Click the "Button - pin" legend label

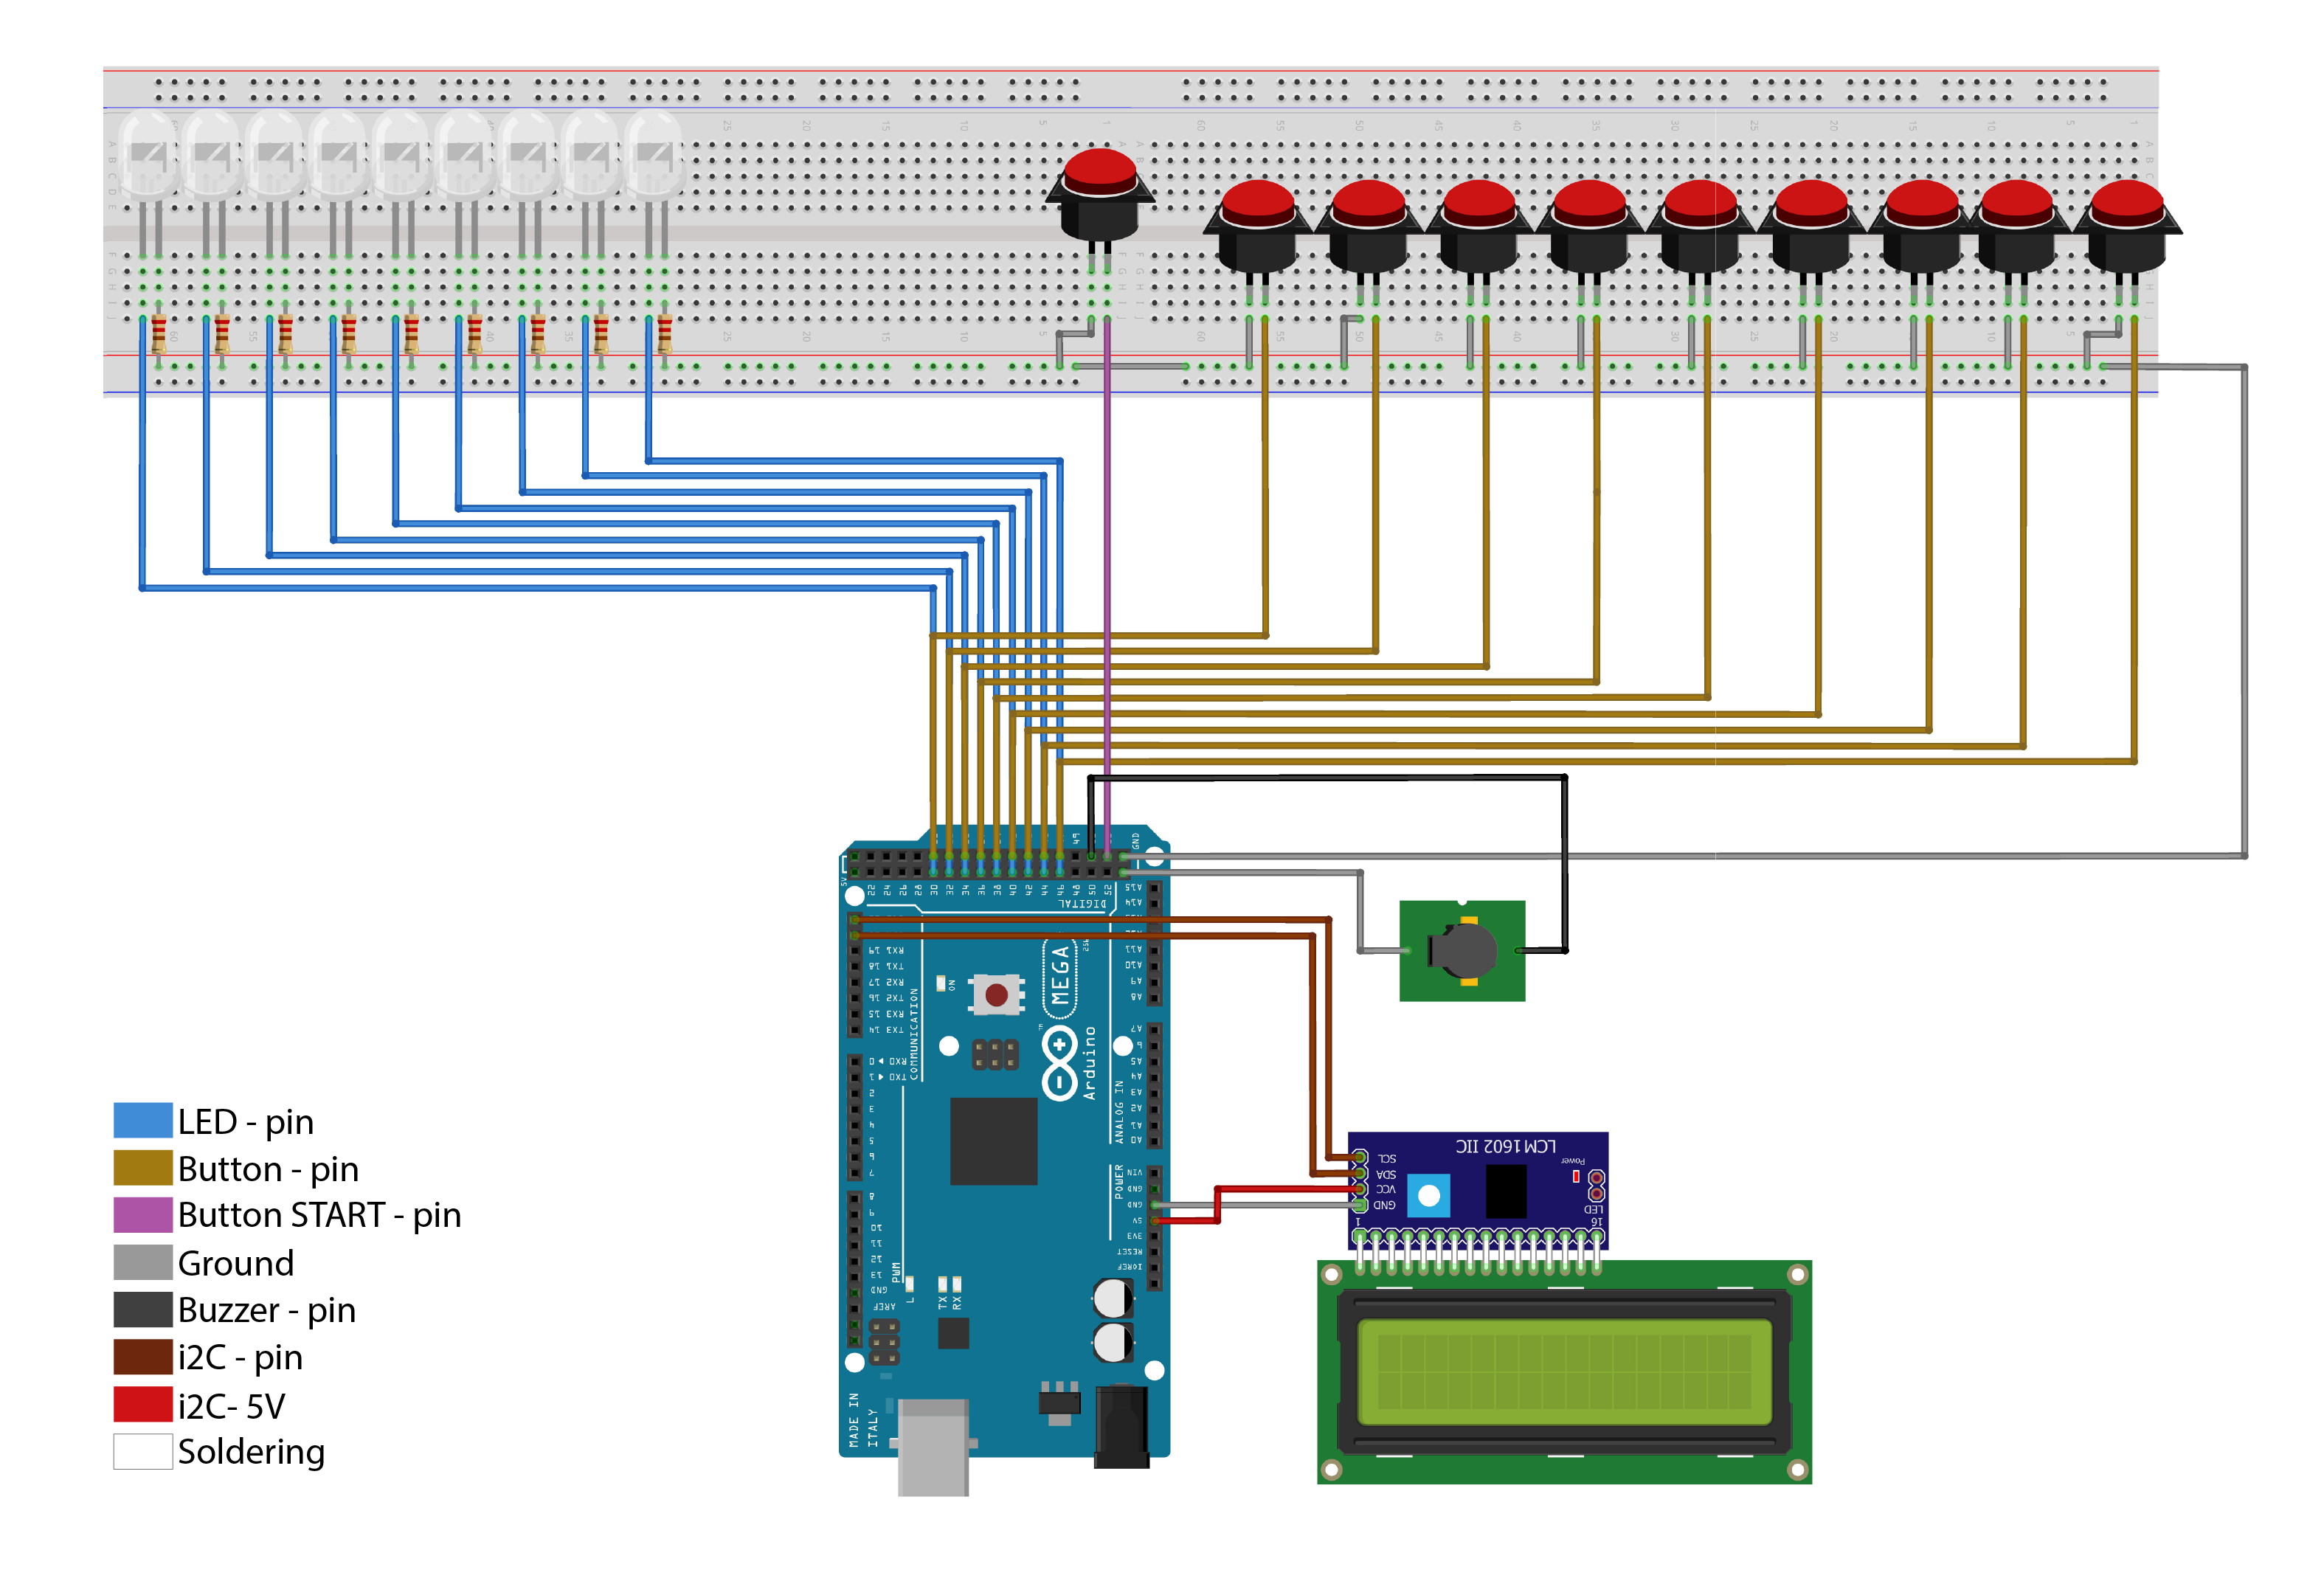(268, 1169)
